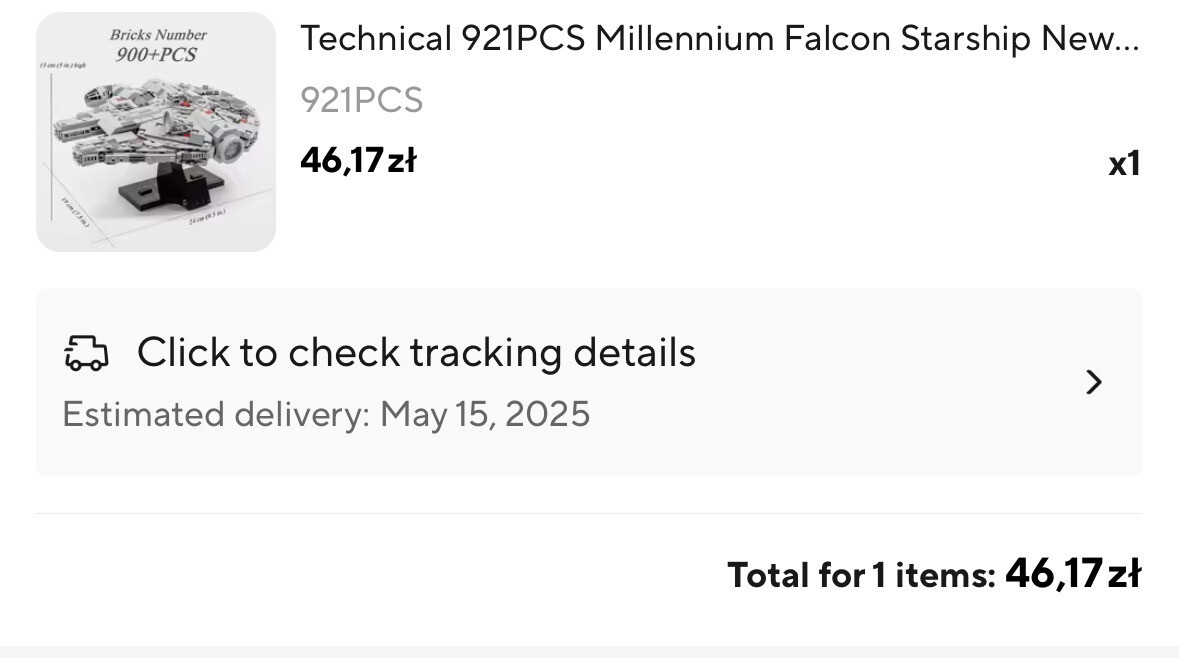Image resolution: width=1179 pixels, height=658 pixels.
Task: Open the Millennium Falcon product thumbnail
Action: (x=156, y=132)
